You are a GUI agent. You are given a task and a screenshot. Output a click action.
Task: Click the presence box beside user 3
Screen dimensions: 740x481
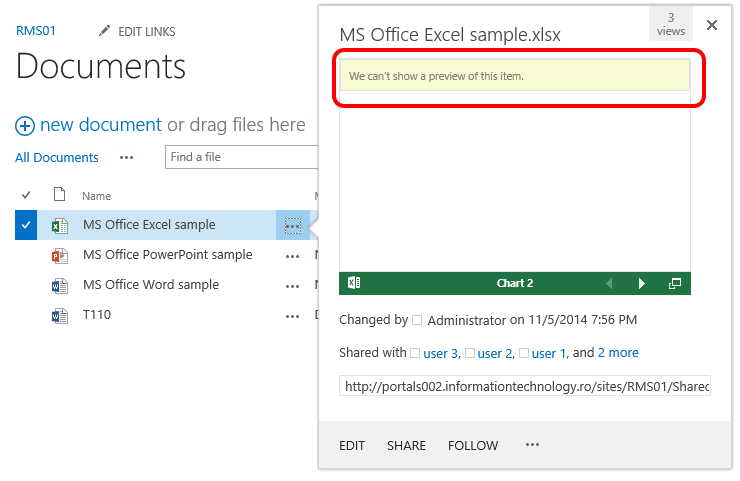click(415, 353)
